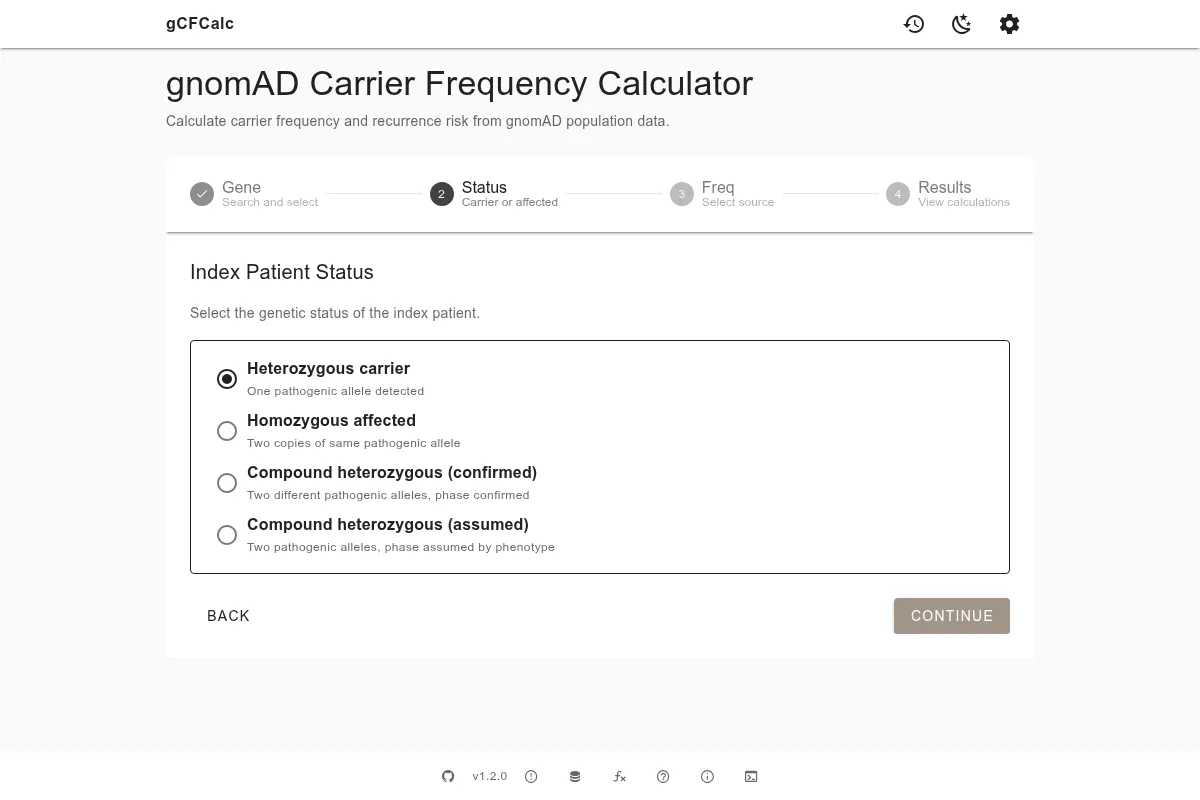Open the calculation history icon
Screen dimensions: 1200x800
[x=914, y=24]
